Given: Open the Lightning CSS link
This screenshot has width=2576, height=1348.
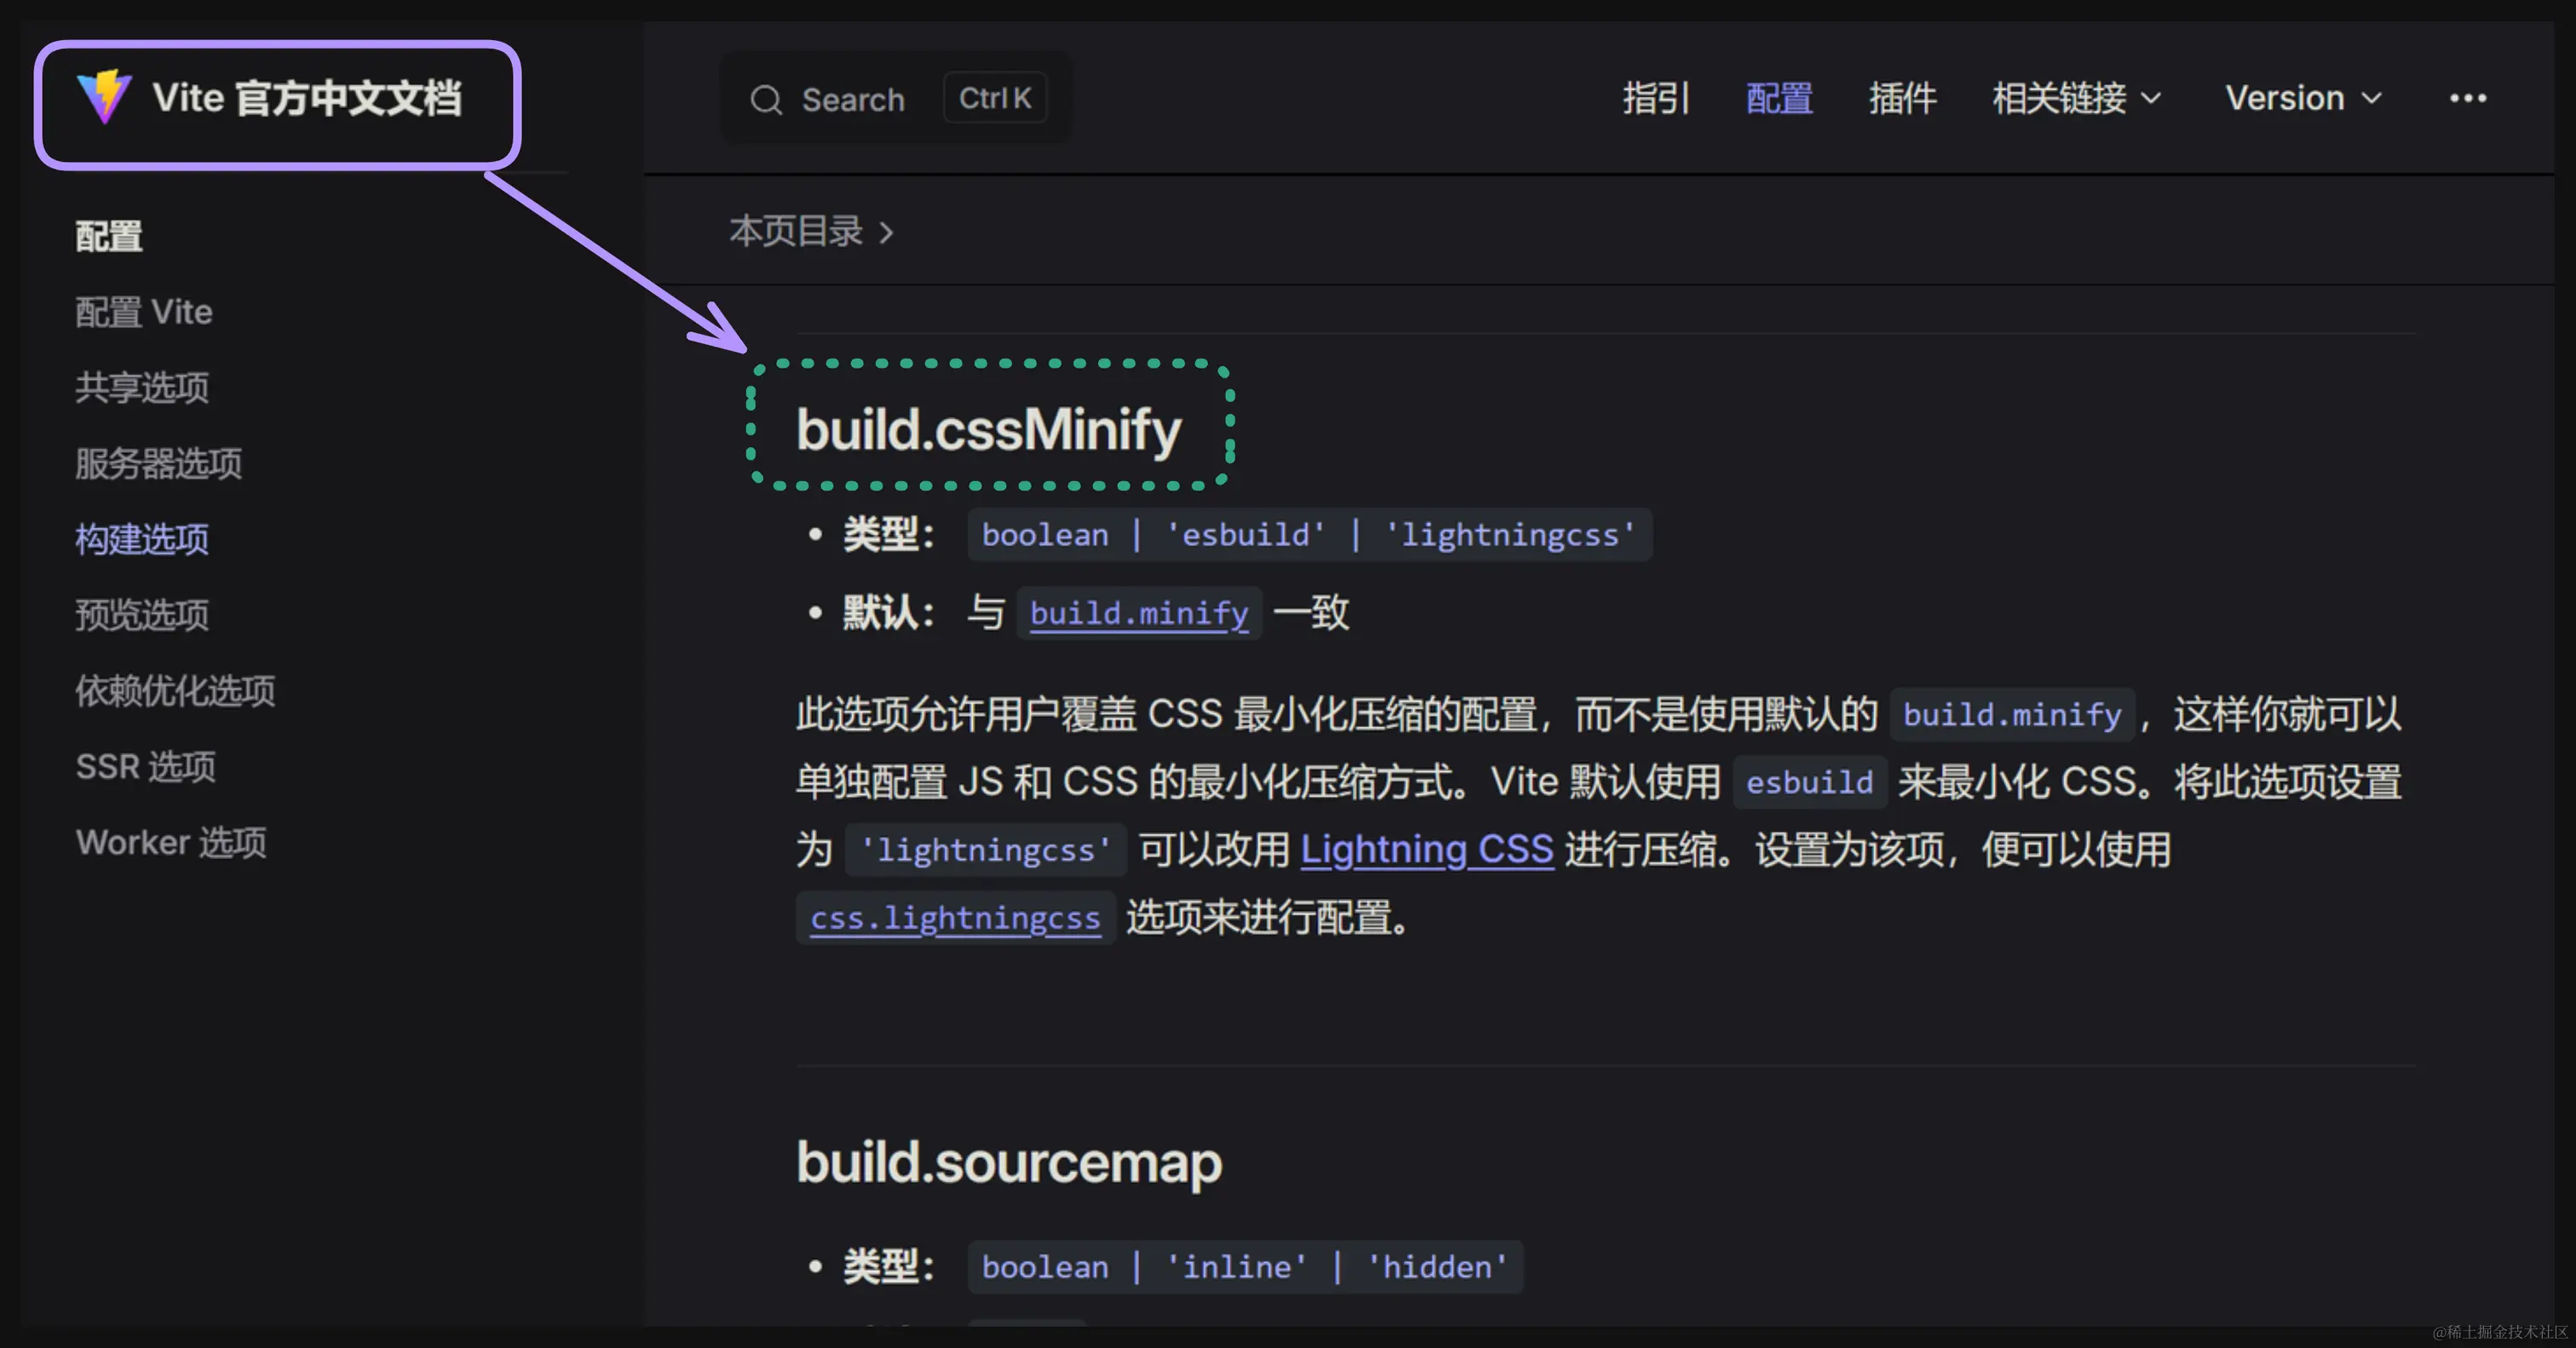Looking at the screenshot, I should click(x=1426, y=849).
